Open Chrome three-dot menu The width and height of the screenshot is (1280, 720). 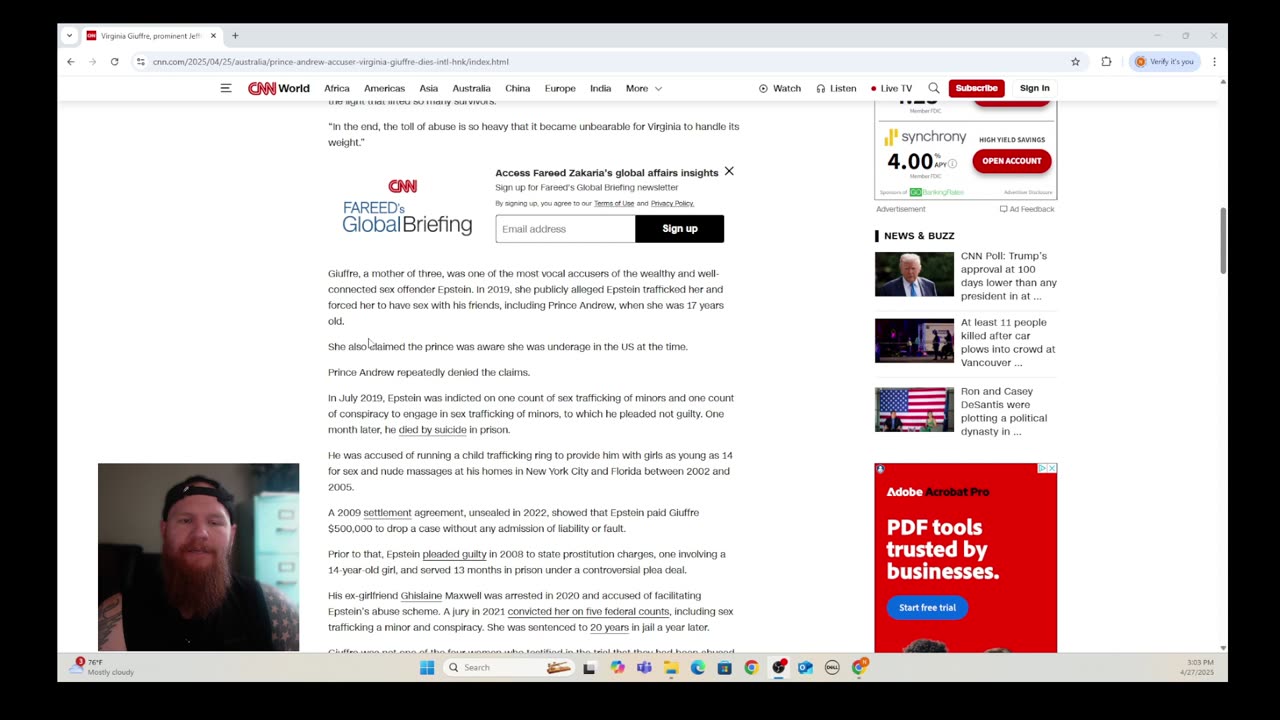pos(1214,62)
